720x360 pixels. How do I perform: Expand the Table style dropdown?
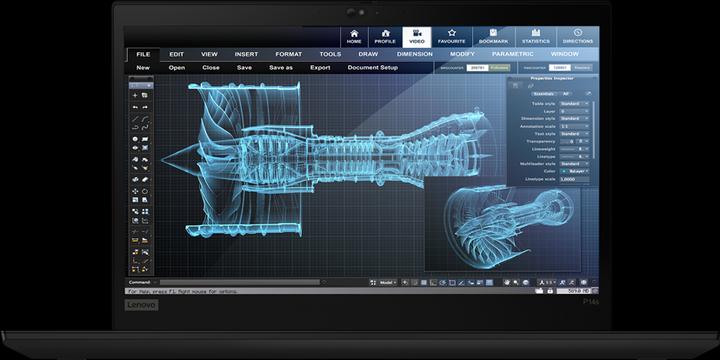(574, 104)
